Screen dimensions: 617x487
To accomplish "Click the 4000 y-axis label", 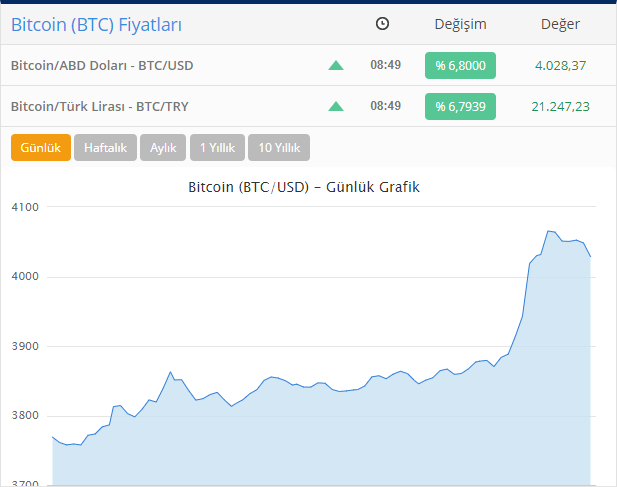I will (x=25, y=276).
